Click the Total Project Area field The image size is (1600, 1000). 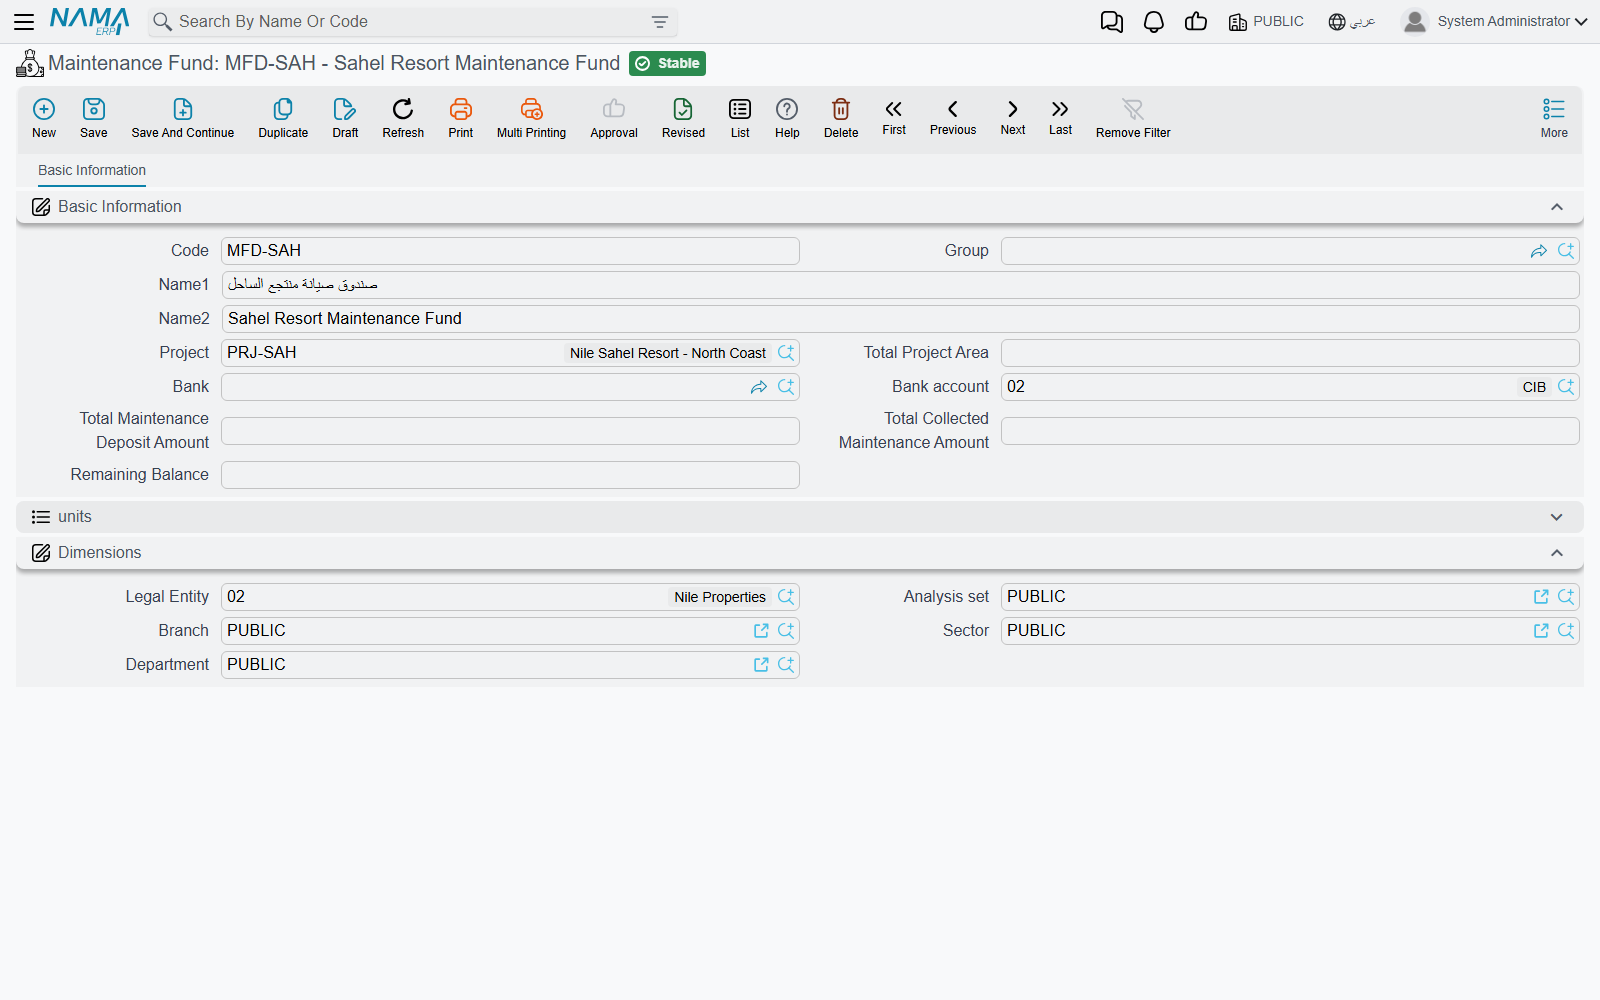(x=1290, y=353)
